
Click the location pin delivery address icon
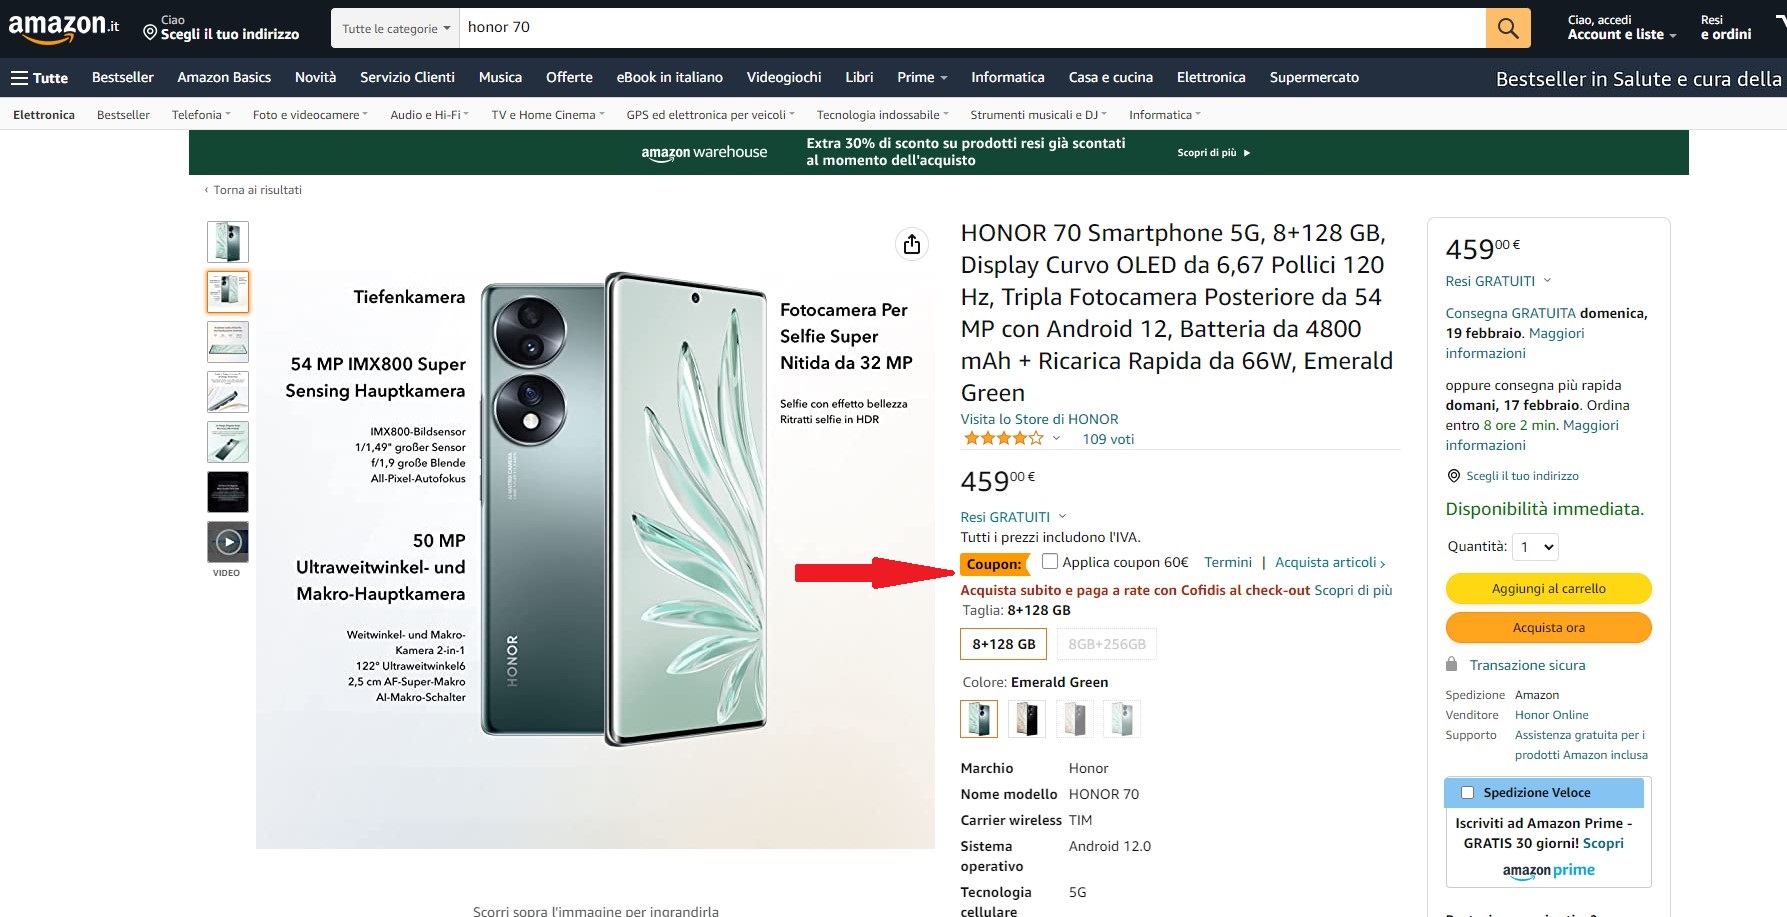coord(150,33)
